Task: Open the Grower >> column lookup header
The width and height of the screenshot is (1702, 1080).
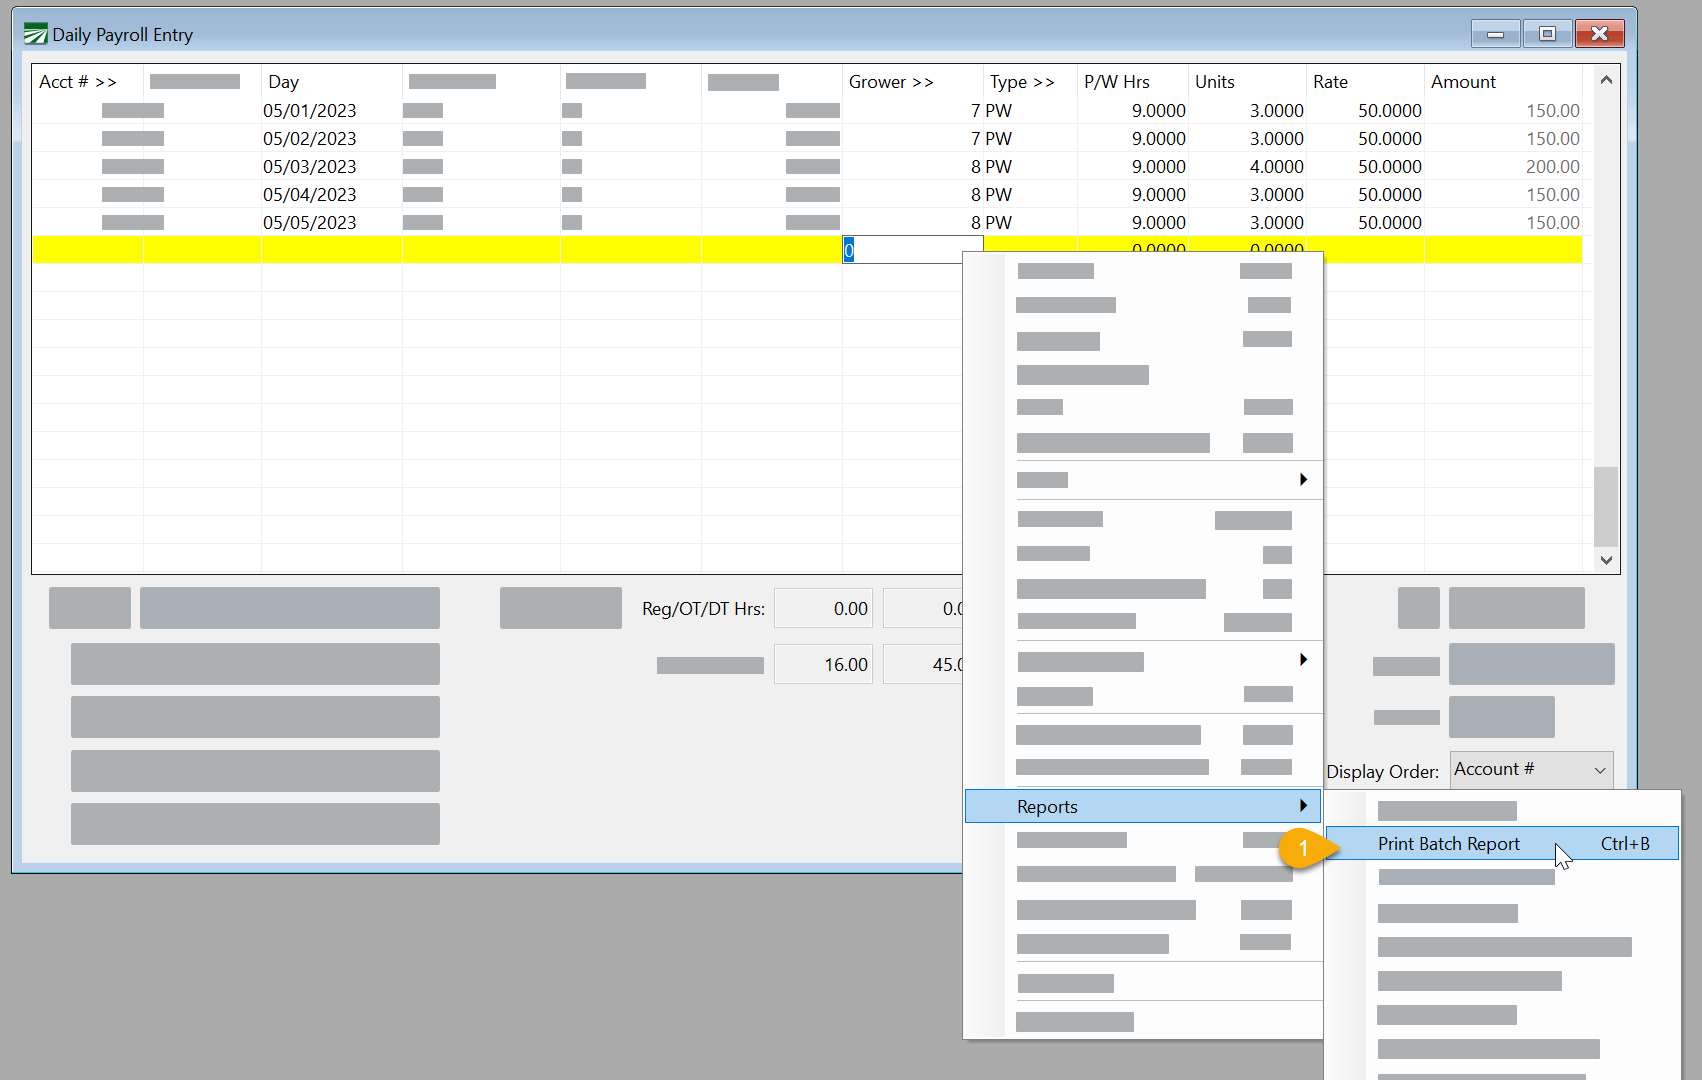Action: tap(890, 82)
